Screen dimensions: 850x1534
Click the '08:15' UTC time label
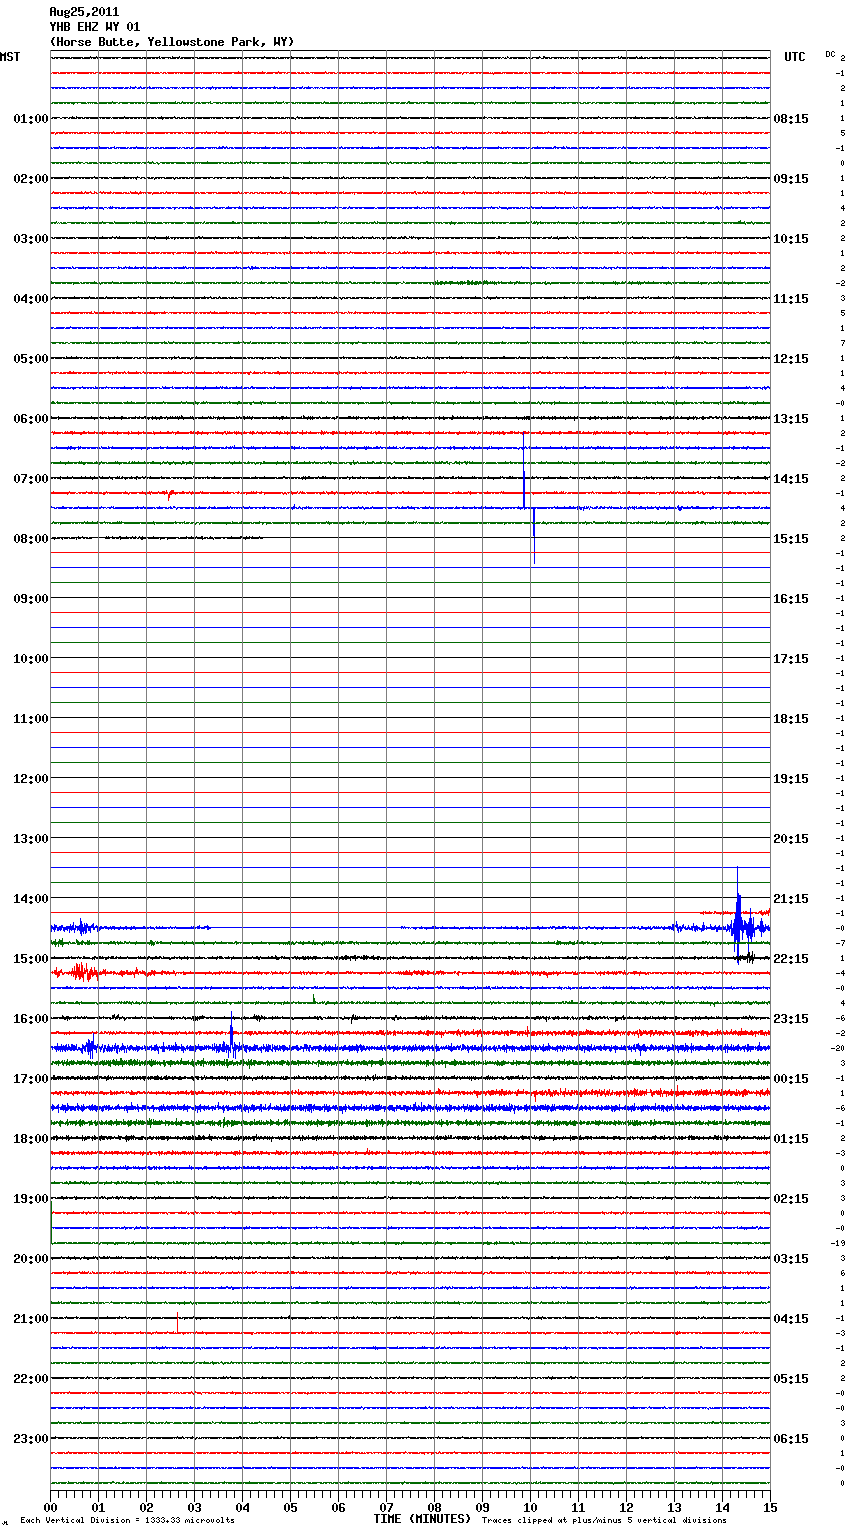click(791, 119)
